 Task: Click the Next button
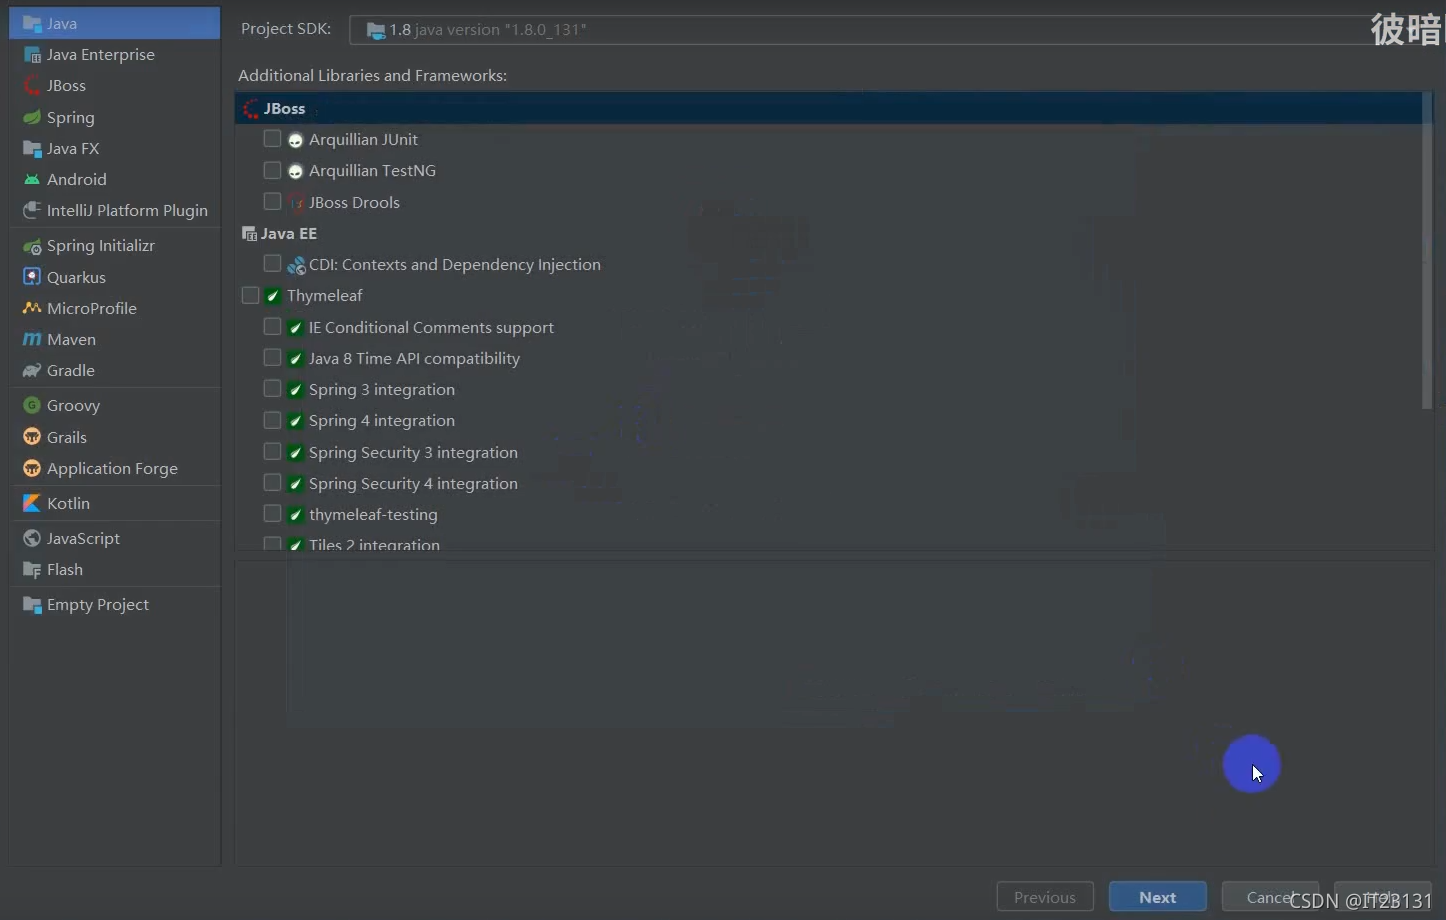coord(1157,897)
